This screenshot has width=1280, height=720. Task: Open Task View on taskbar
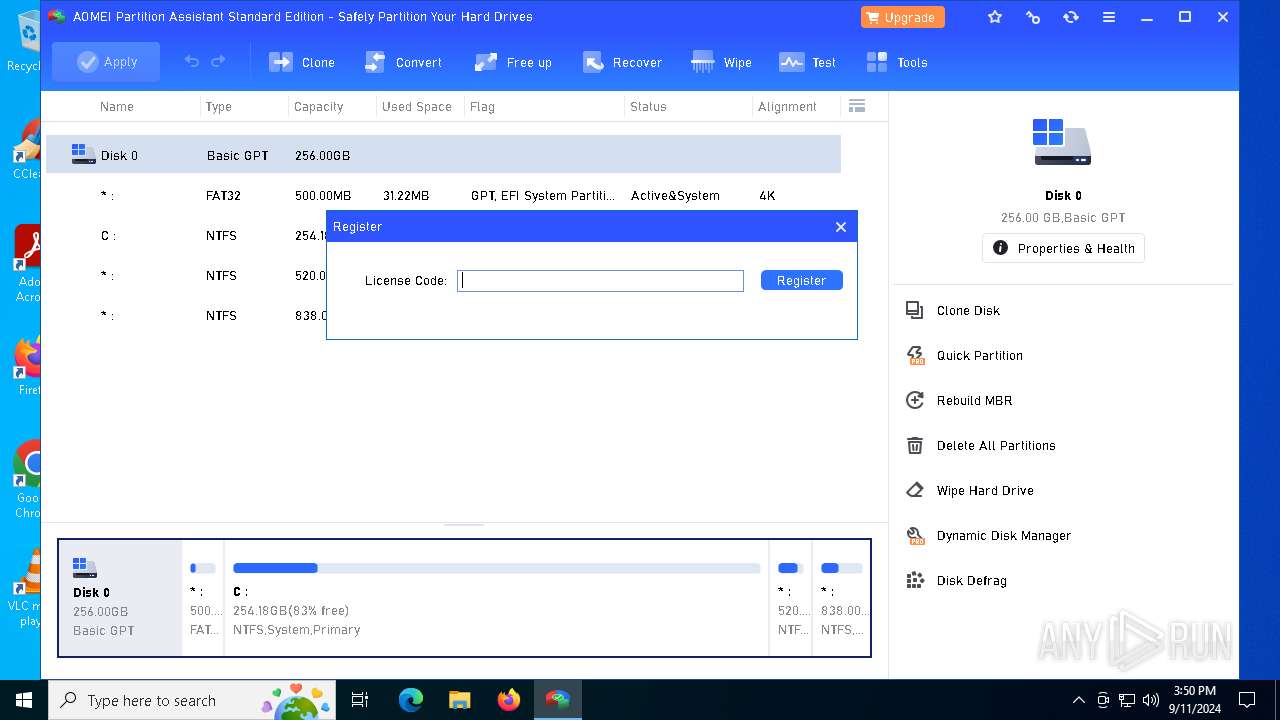361,700
